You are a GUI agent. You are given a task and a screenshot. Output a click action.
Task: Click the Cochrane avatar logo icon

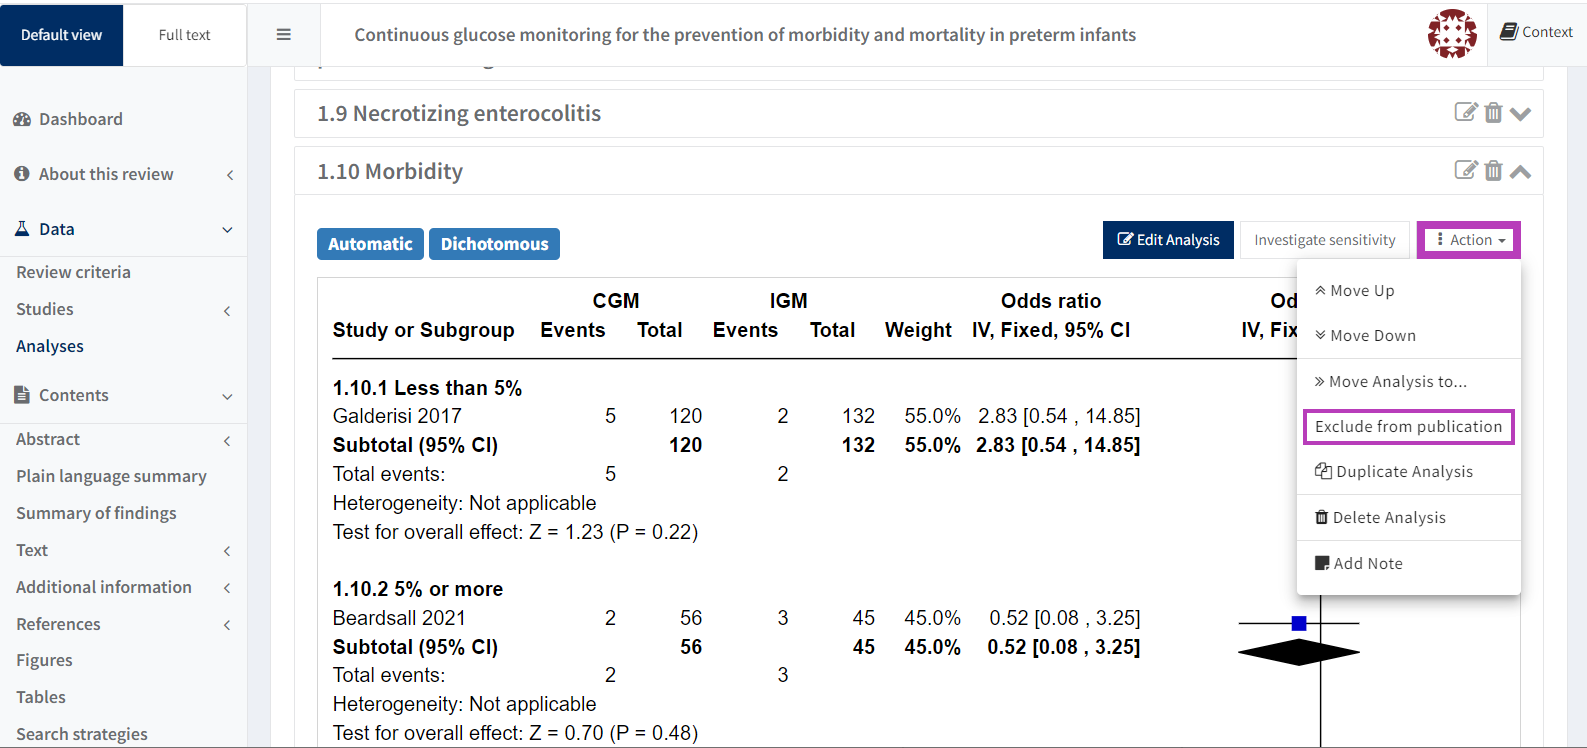pyautogui.click(x=1452, y=34)
